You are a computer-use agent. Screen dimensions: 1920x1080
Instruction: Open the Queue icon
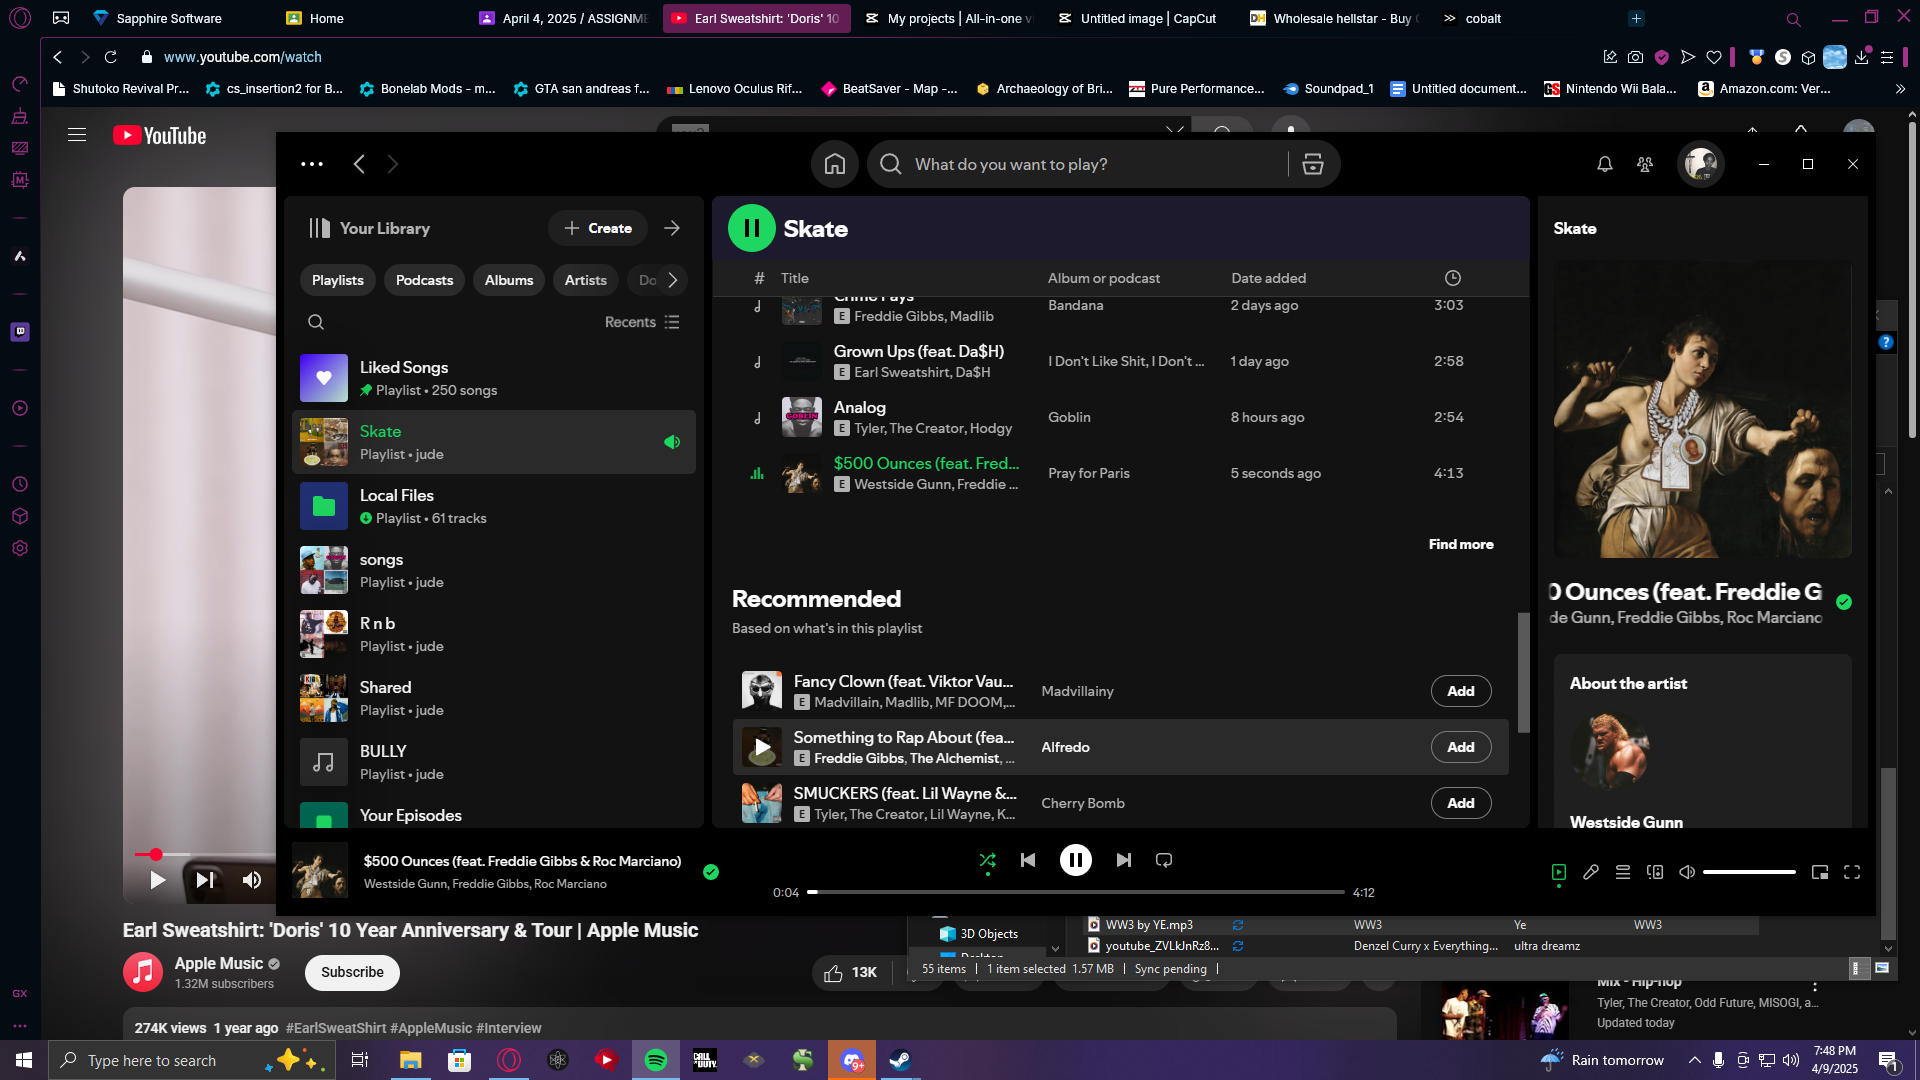coord(1623,873)
